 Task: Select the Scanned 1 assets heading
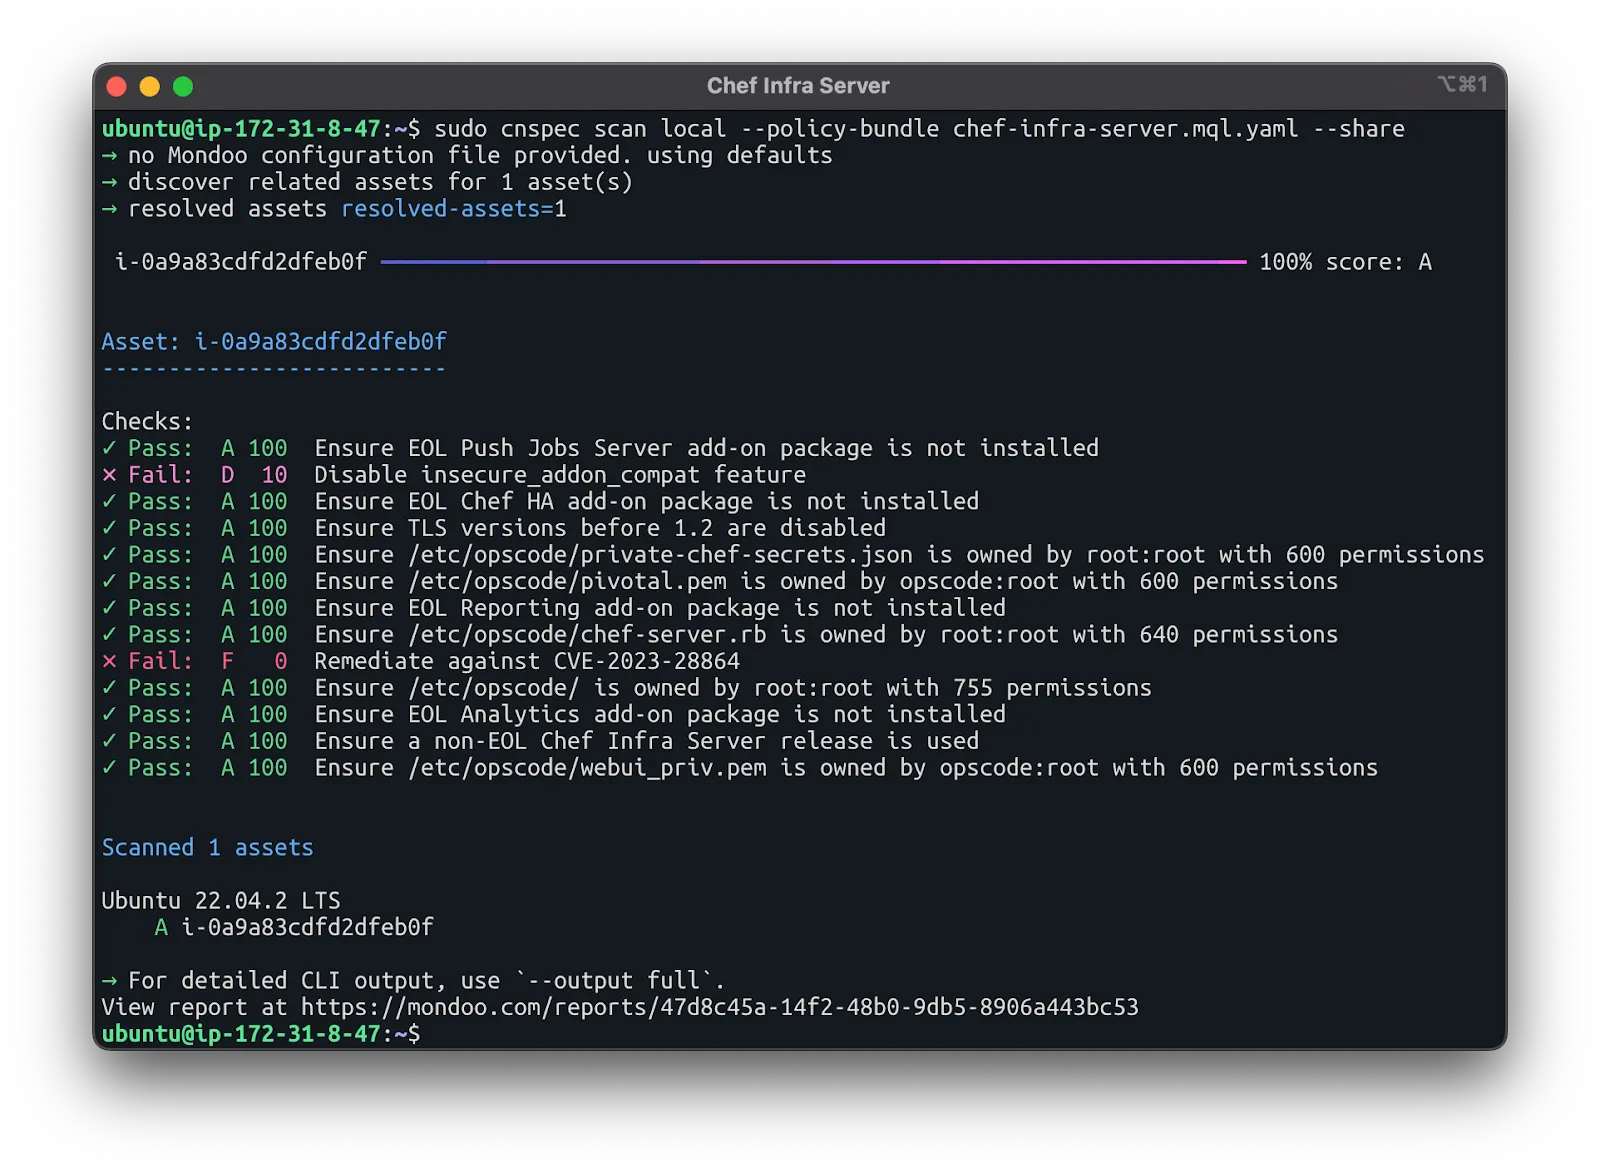[x=207, y=847]
